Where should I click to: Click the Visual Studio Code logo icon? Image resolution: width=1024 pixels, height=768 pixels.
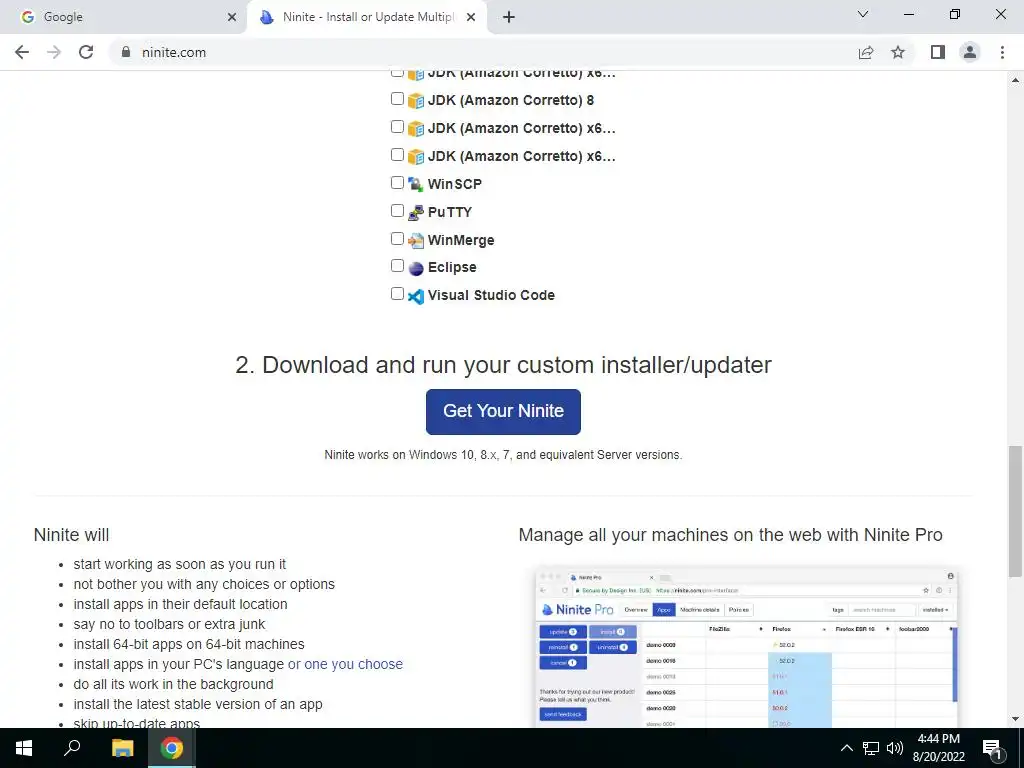[415, 296]
